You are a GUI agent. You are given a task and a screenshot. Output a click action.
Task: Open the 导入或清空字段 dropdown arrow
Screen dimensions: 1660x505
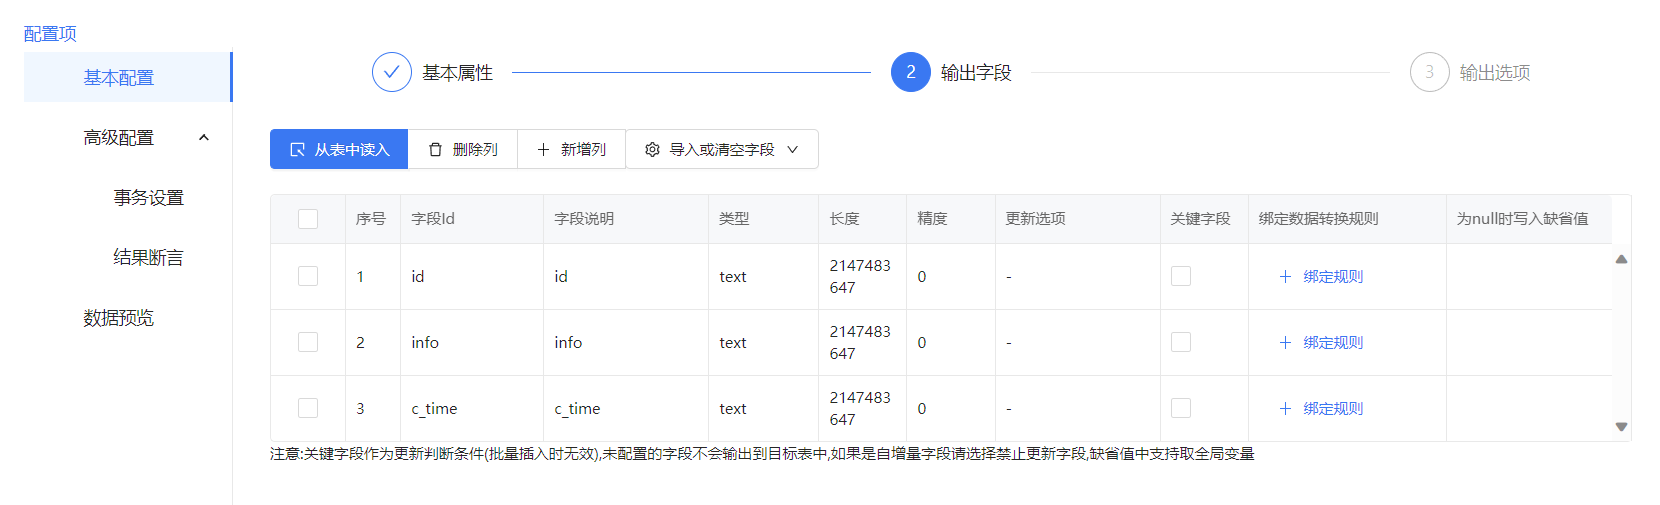793,149
